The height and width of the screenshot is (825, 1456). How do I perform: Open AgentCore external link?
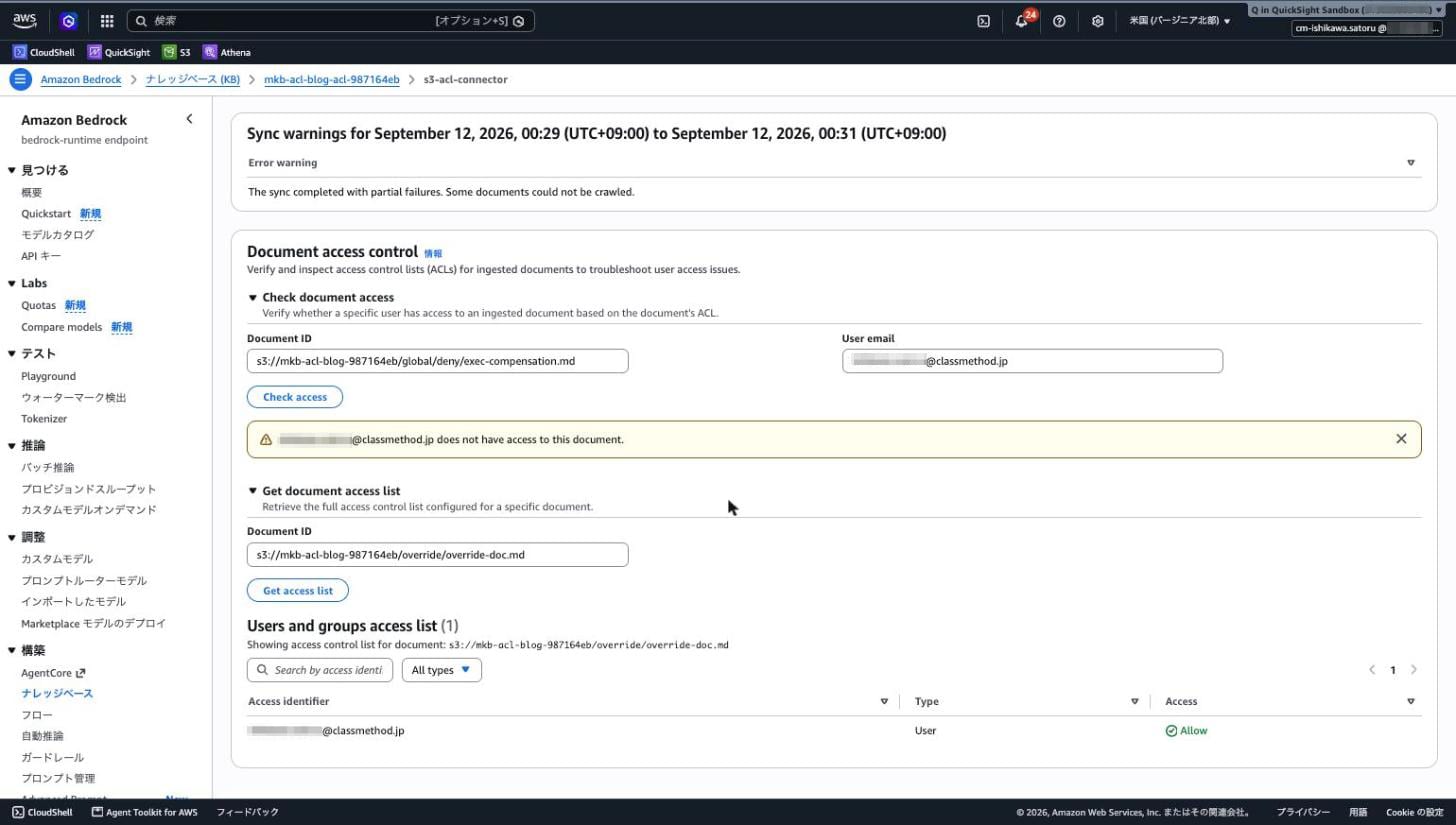[53, 673]
